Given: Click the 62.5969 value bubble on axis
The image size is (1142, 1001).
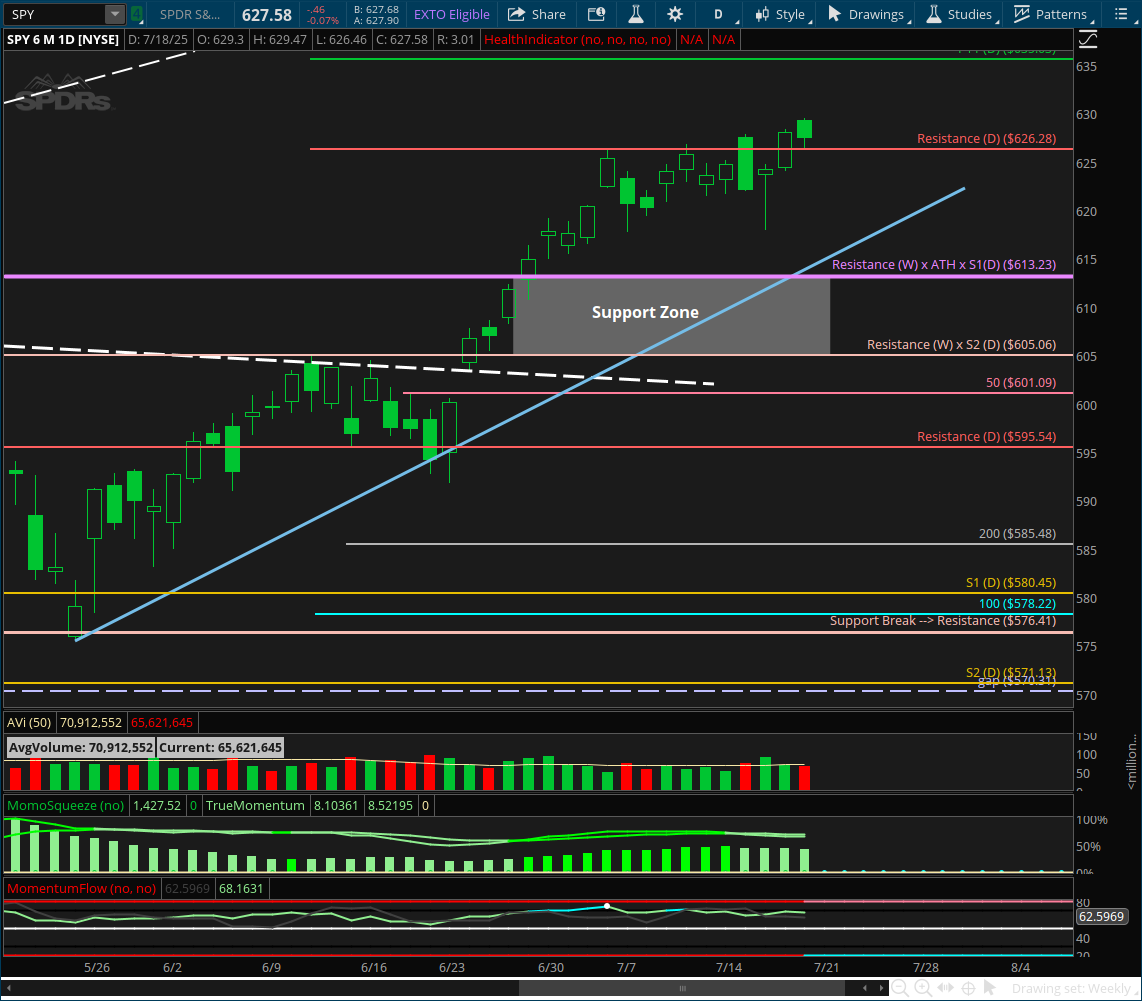Looking at the screenshot, I should [1100, 916].
